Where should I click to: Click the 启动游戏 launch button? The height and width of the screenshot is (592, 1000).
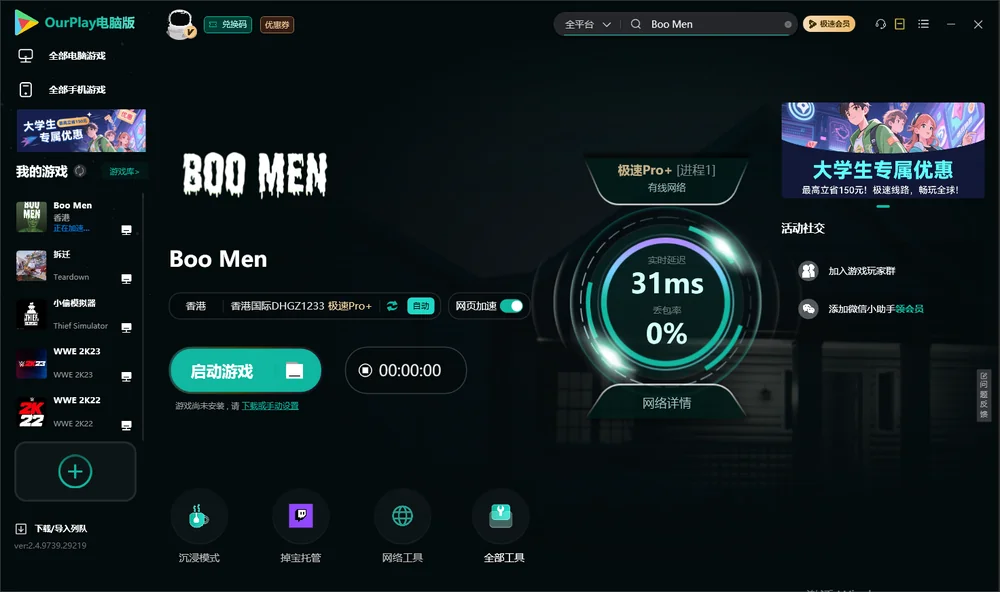pyautogui.click(x=245, y=371)
